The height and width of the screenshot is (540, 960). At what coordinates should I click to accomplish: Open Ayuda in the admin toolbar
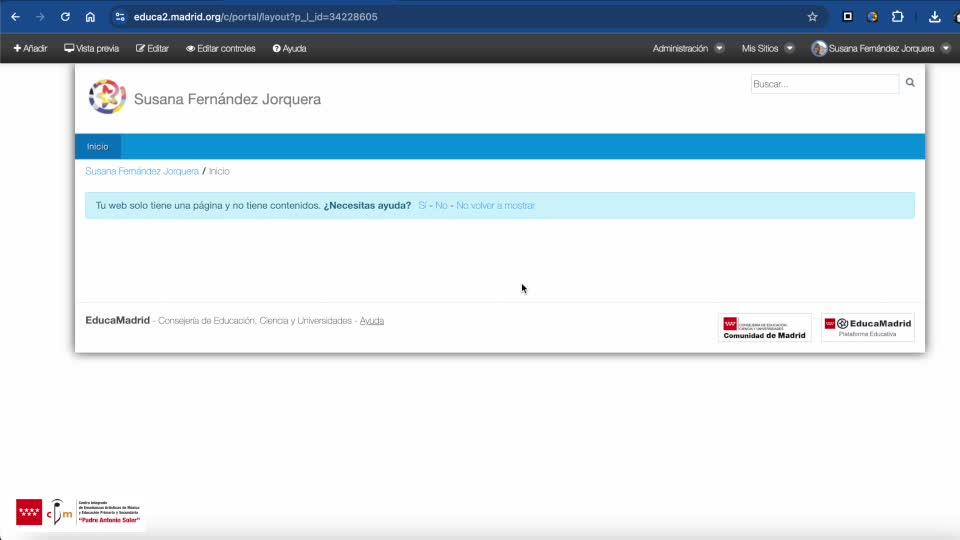click(x=290, y=48)
